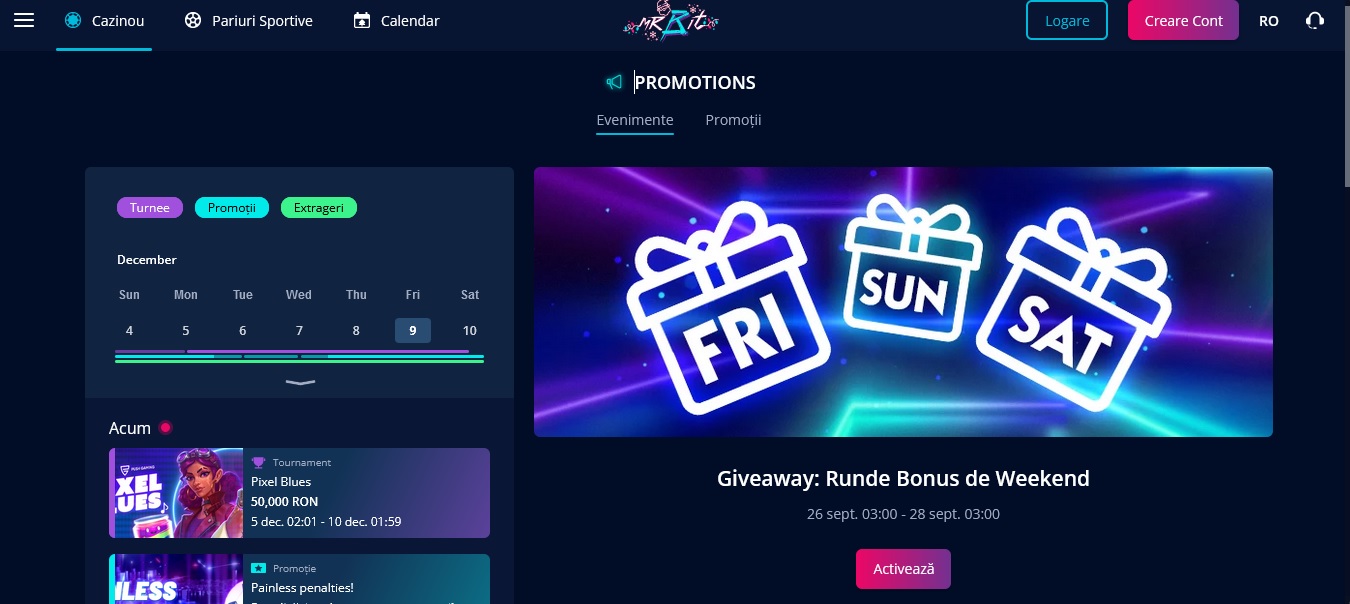
Task: Toggle the Extrageri filter pill
Action: pyautogui.click(x=319, y=208)
